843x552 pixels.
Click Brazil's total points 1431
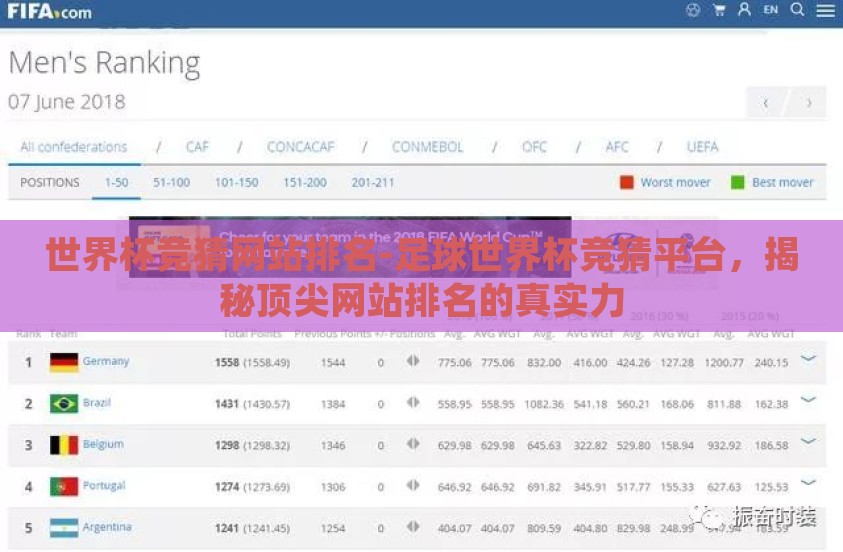227,404
